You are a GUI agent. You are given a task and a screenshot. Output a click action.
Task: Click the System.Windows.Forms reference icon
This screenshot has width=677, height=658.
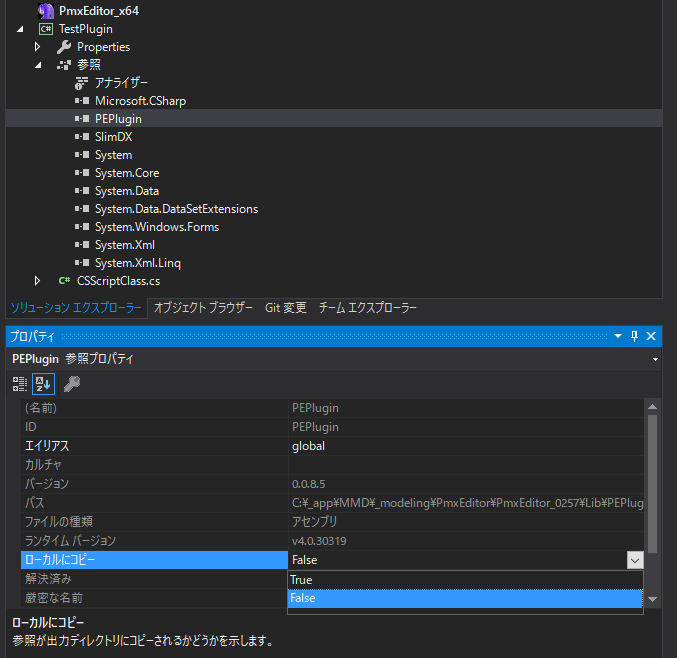[82, 227]
